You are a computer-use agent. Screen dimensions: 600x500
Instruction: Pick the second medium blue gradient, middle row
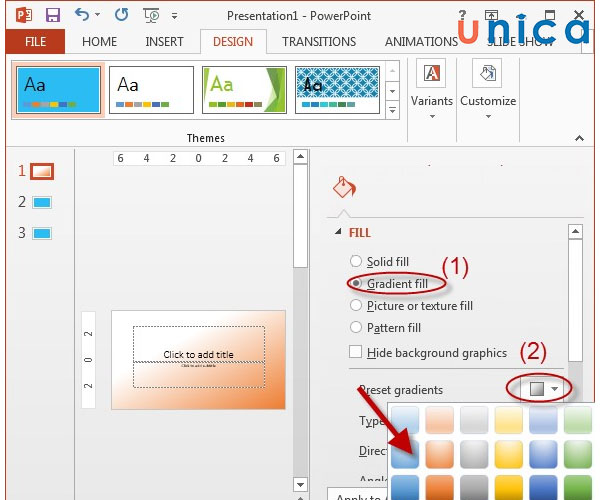543,454
